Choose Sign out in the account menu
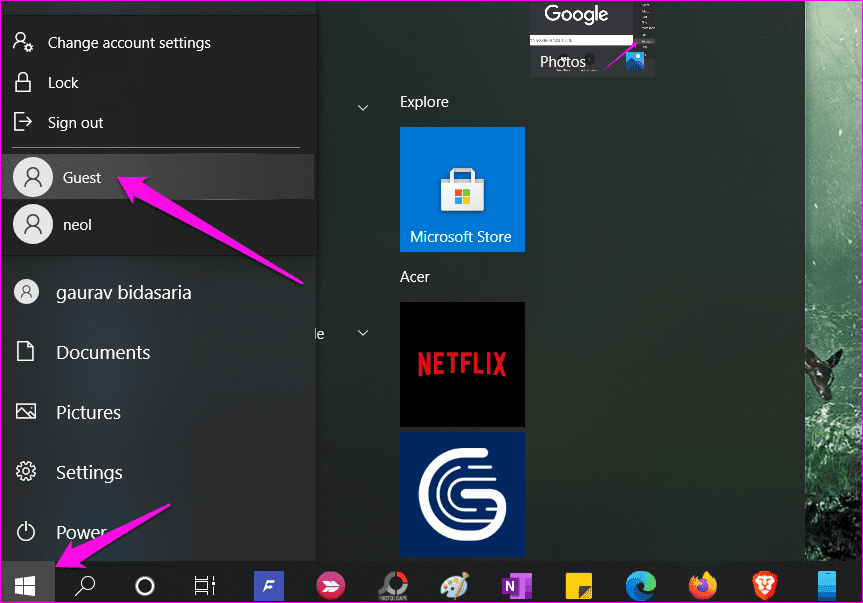Screen dimensions: 863x603 (159, 122)
